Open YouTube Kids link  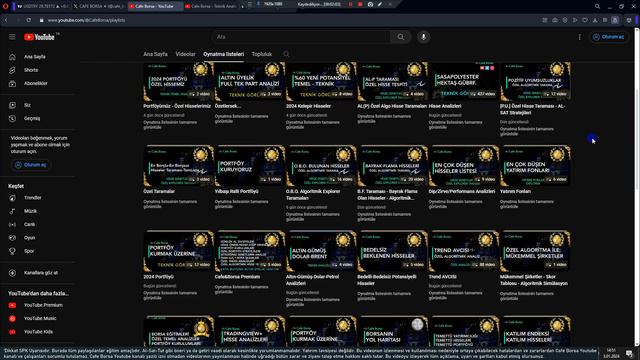[38, 332]
